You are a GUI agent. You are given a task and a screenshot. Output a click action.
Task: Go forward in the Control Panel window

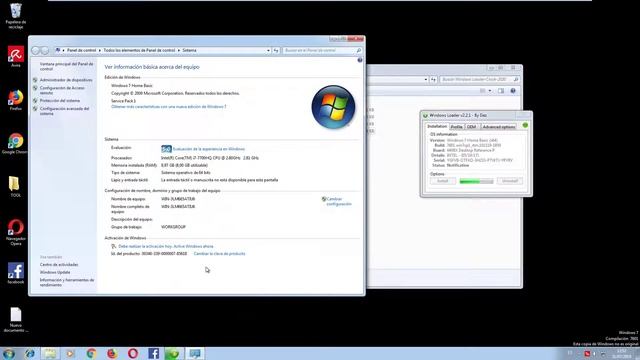(45, 50)
